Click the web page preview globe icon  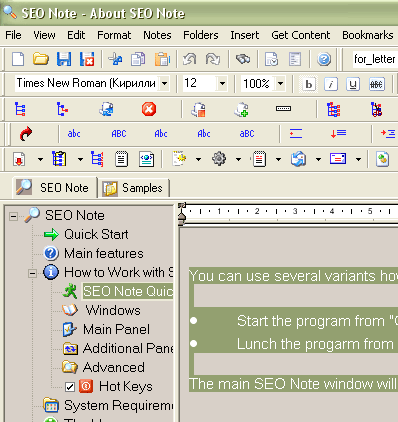[x=146, y=159]
